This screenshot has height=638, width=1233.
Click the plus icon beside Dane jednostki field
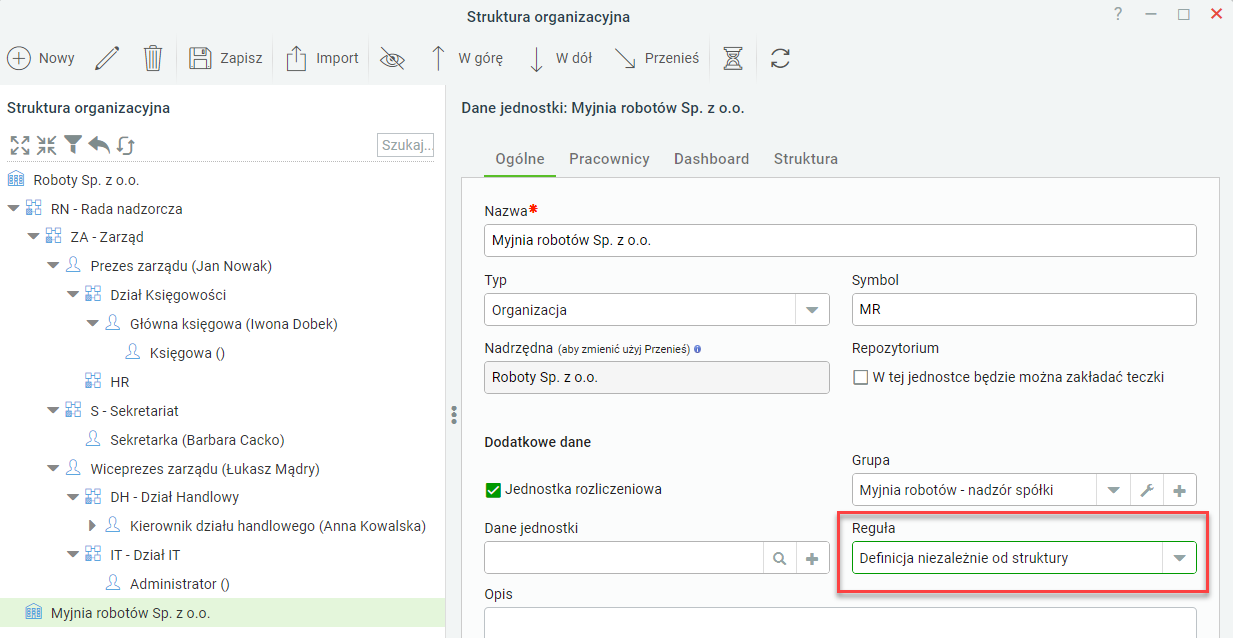pyautogui.click(x=813, y=558)
